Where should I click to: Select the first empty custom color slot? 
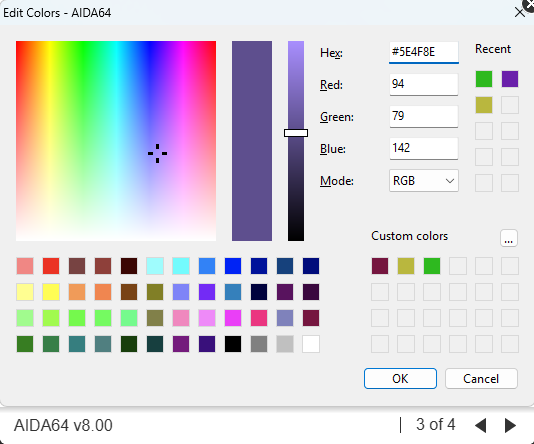(458, 266)
